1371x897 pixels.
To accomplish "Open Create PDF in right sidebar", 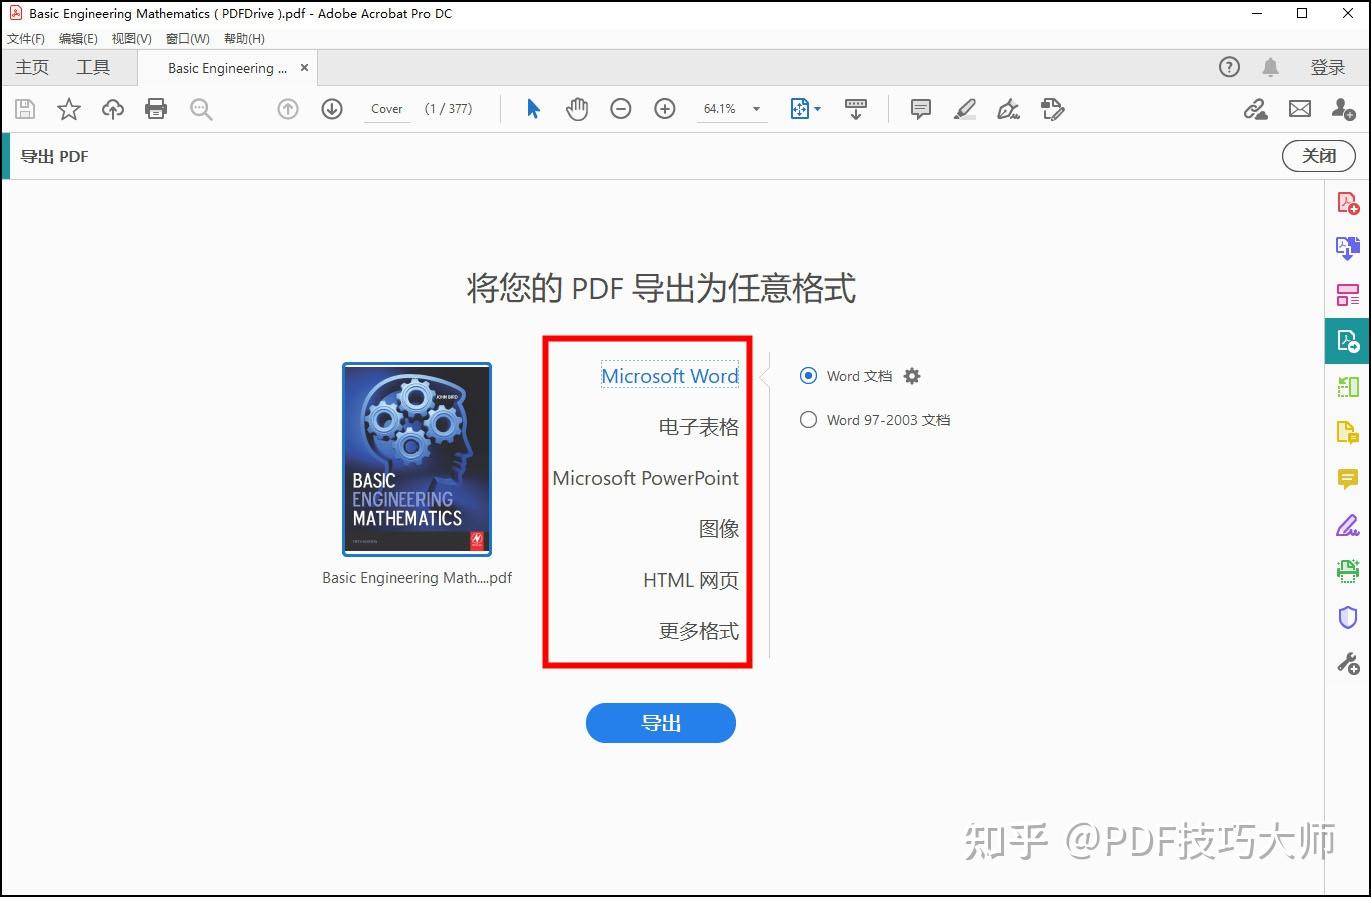I will tap(1348, 203).
